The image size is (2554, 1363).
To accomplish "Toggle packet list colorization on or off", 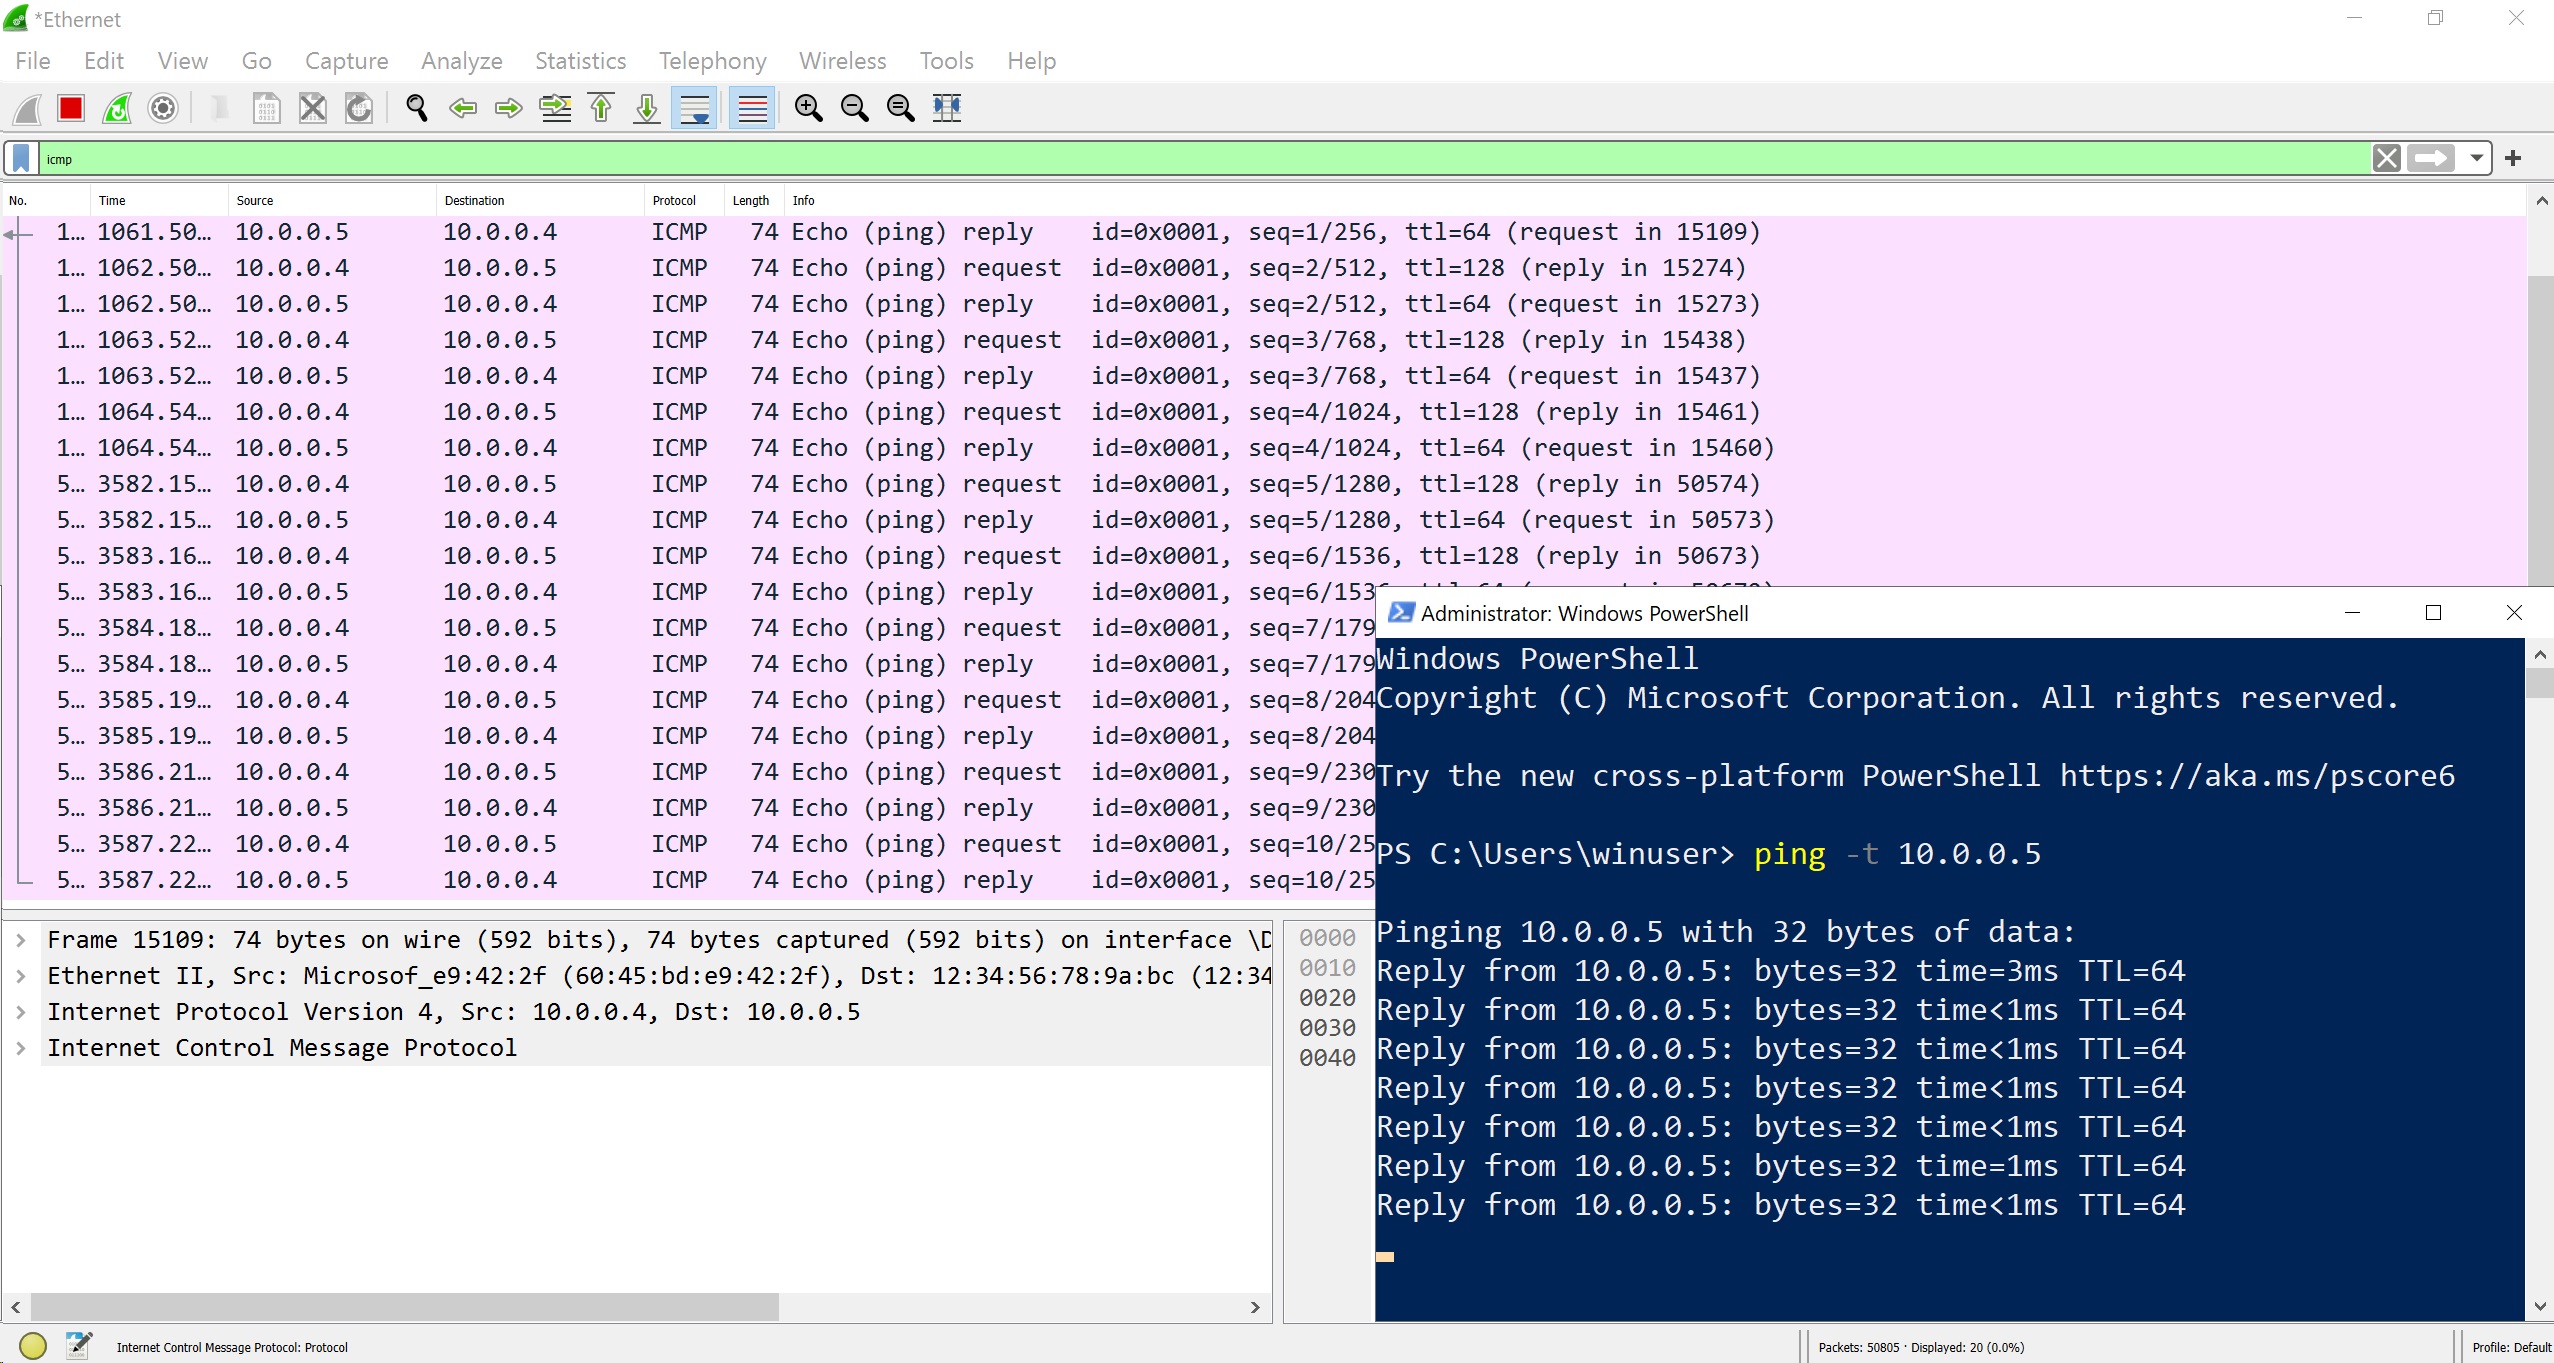I will [750, 106].
